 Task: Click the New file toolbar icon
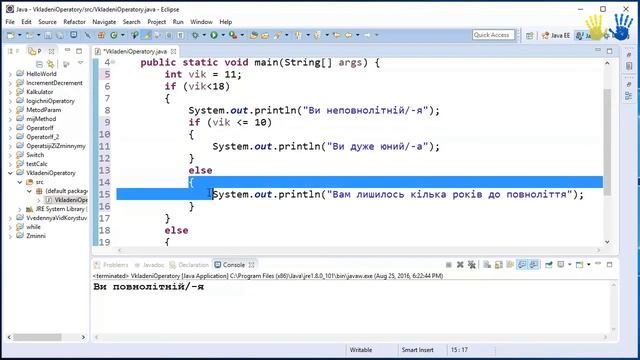[11, 35]
